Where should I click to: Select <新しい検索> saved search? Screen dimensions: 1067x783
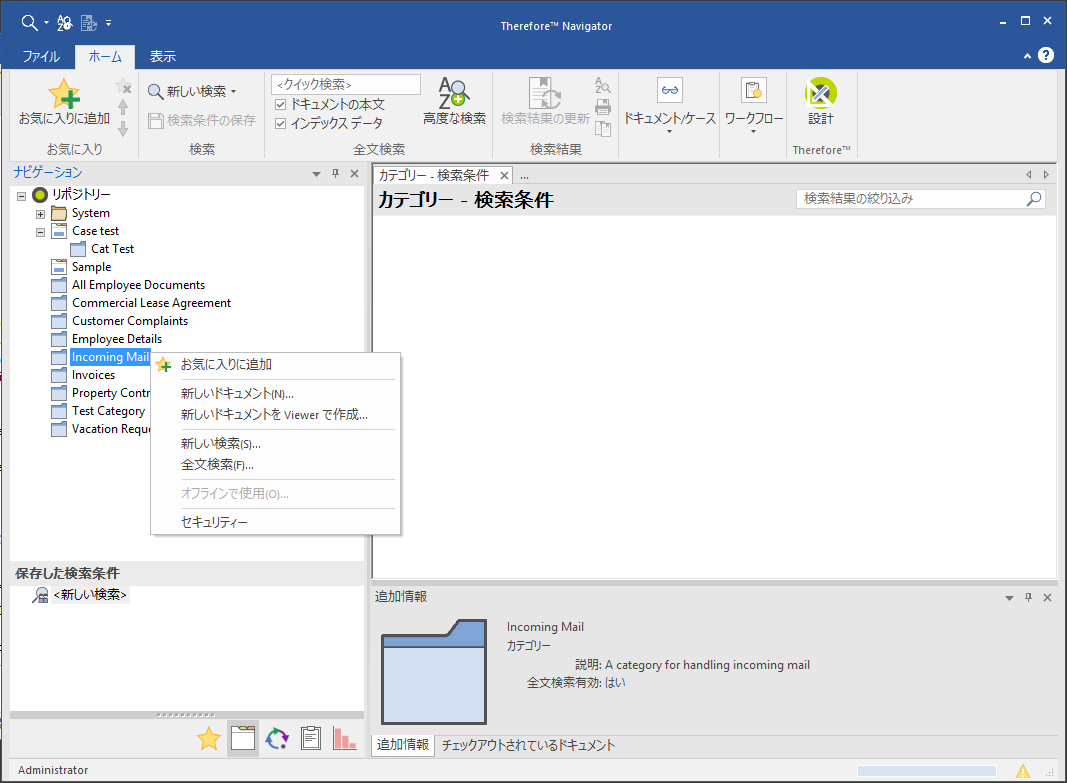click(x=91, y=595)
